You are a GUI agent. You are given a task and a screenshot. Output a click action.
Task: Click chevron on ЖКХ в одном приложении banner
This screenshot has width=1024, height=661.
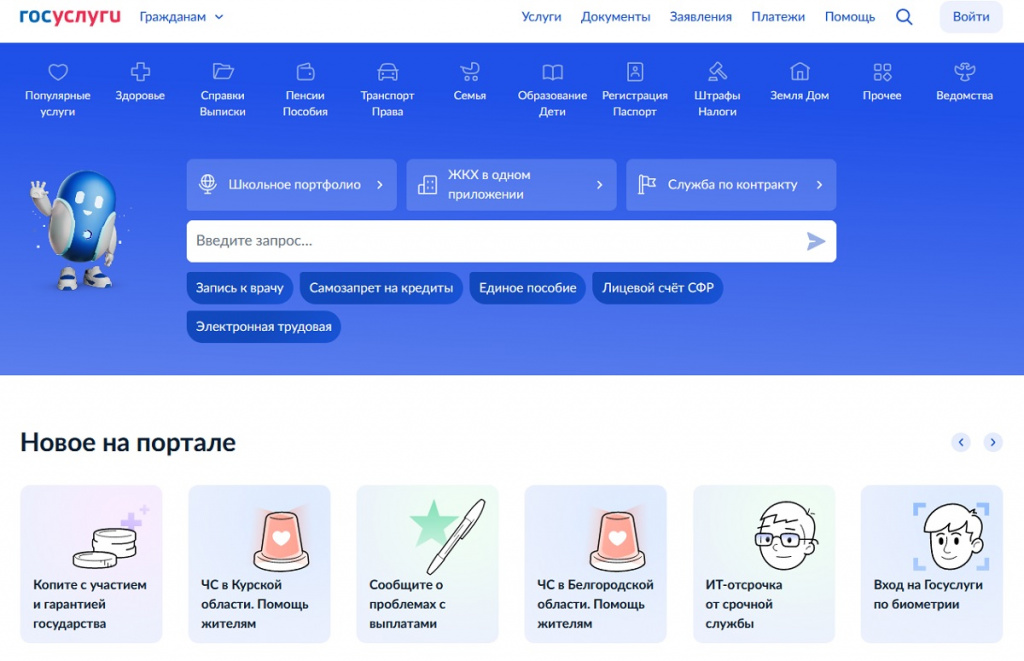600,185
